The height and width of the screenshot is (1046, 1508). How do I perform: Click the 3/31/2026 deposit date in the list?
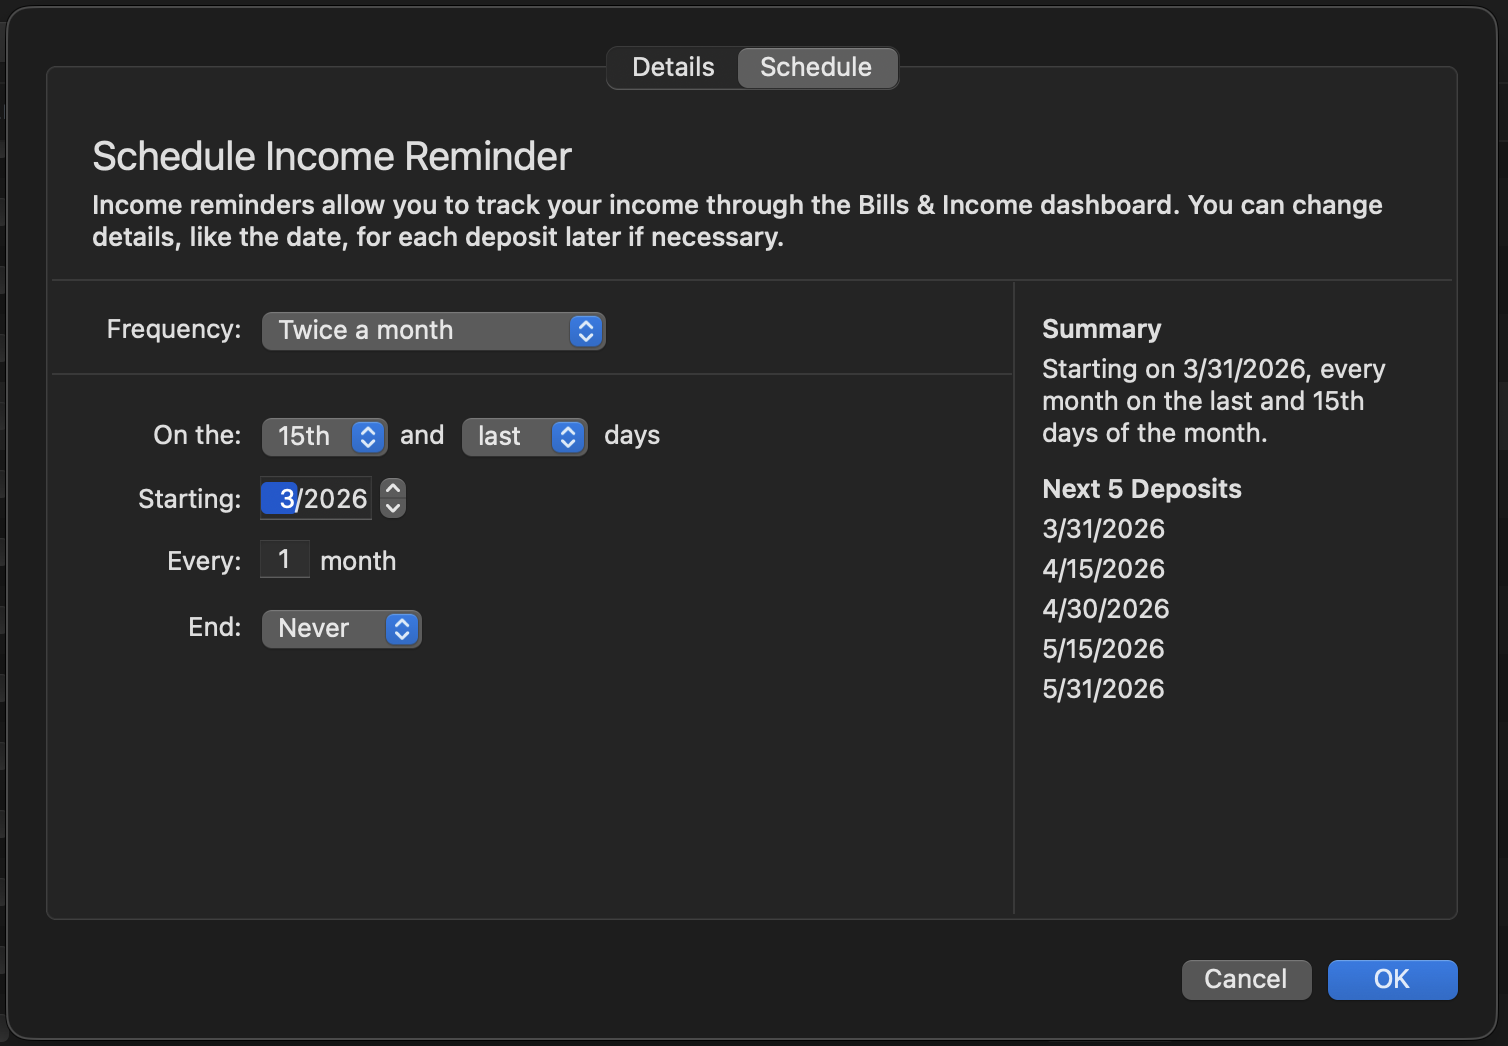tap(1103, 529)
